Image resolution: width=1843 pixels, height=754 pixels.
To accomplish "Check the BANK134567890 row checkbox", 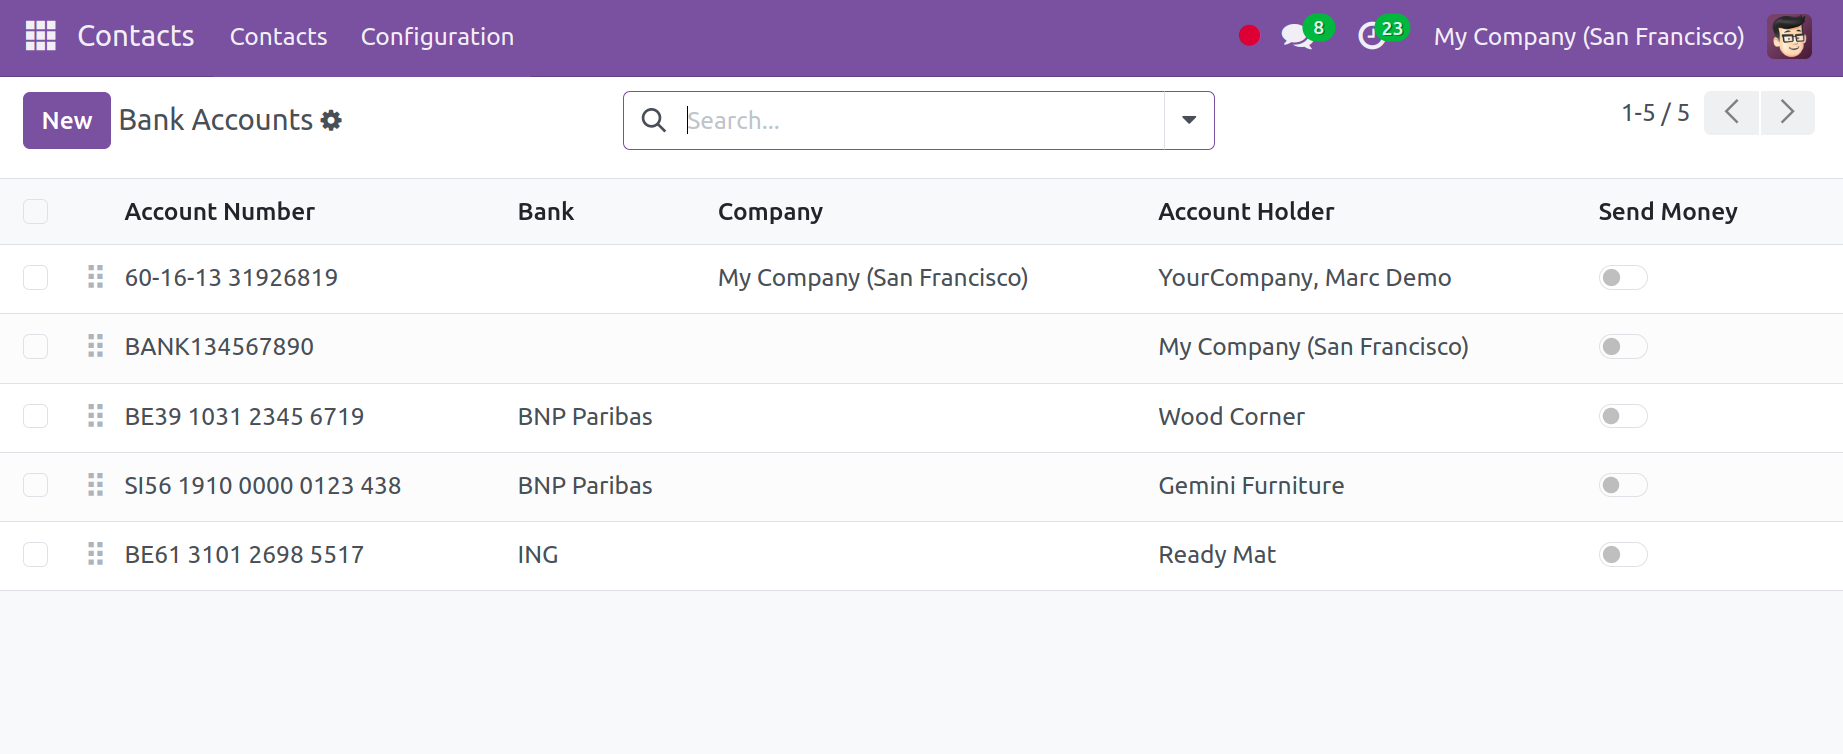I will [x=36, y=346].
